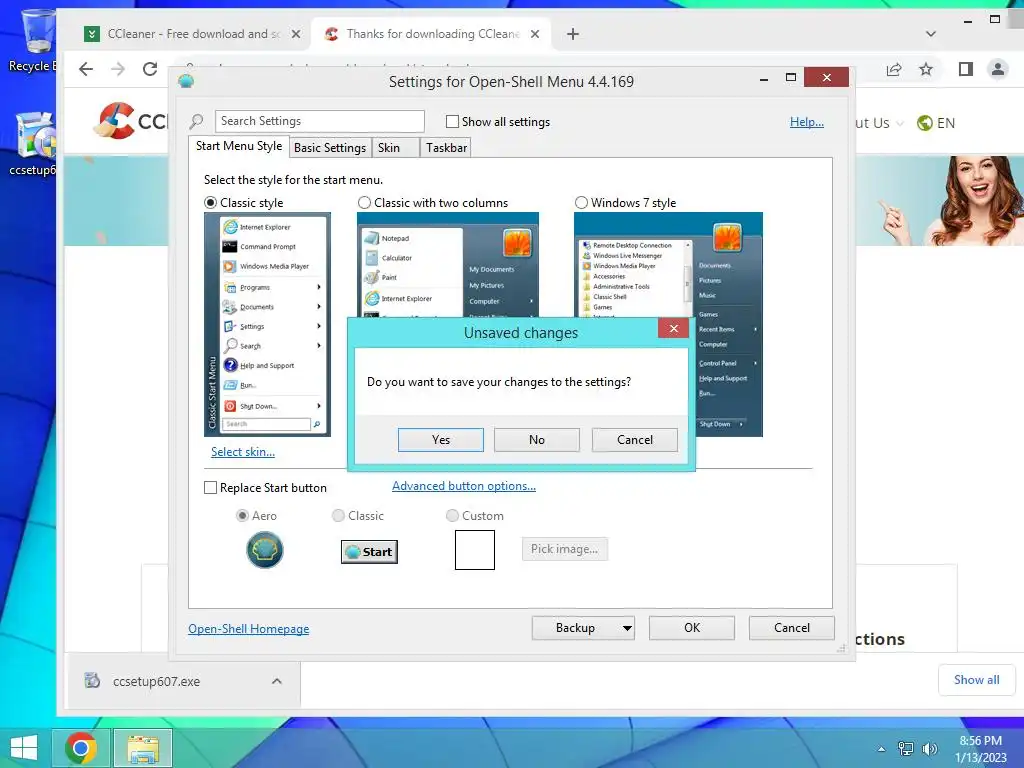
Task: Reload the Chrome page
Action: (150, 69)
